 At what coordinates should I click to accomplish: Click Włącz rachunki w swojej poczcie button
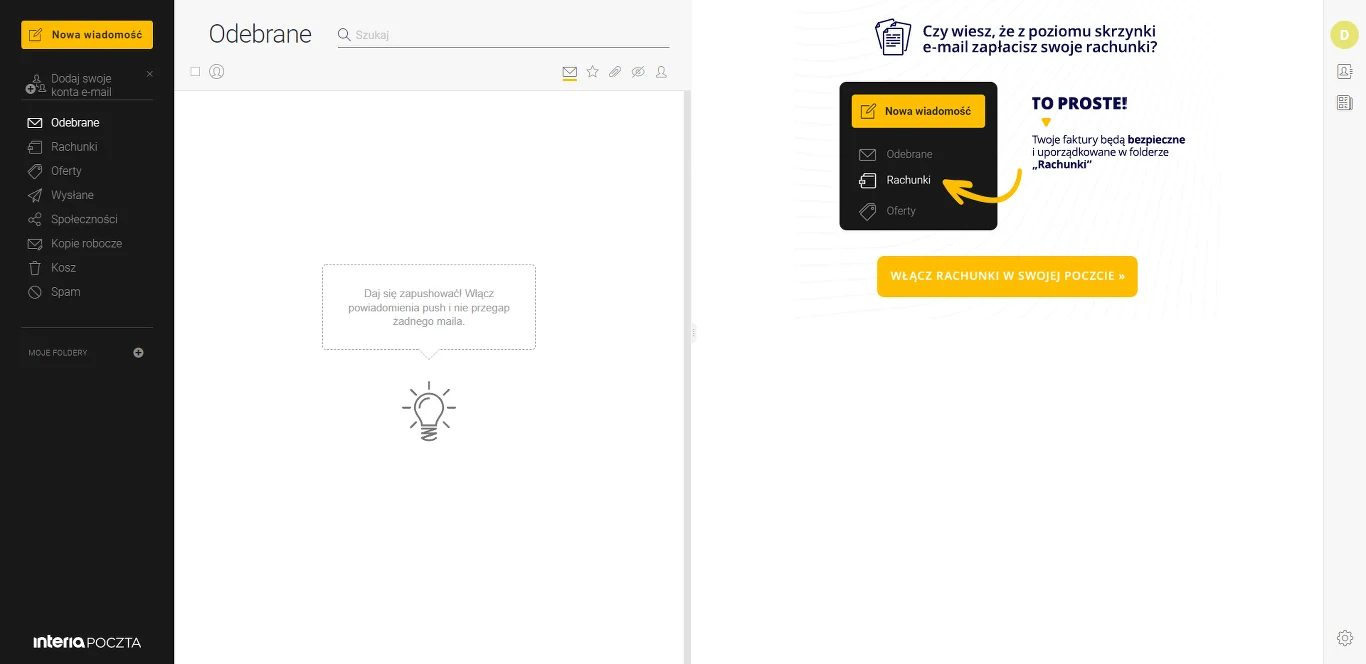tap(1007, 276)
